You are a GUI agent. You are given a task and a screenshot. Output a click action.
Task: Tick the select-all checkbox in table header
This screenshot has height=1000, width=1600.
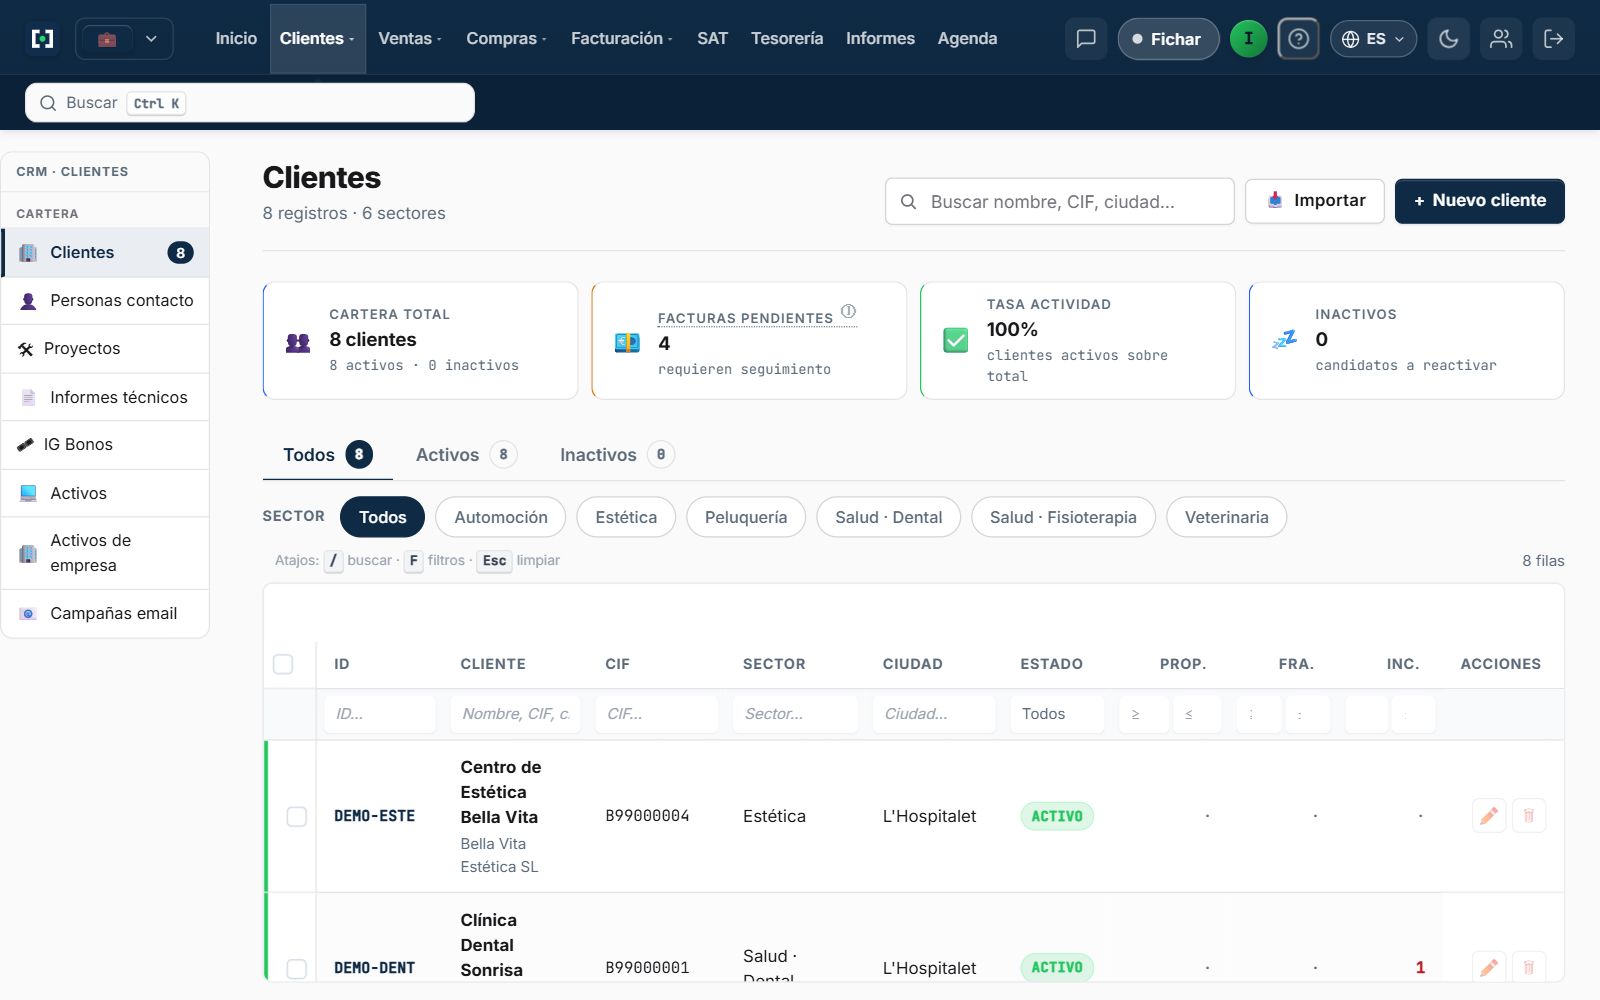pyautogui.click(x=283, y=664)
